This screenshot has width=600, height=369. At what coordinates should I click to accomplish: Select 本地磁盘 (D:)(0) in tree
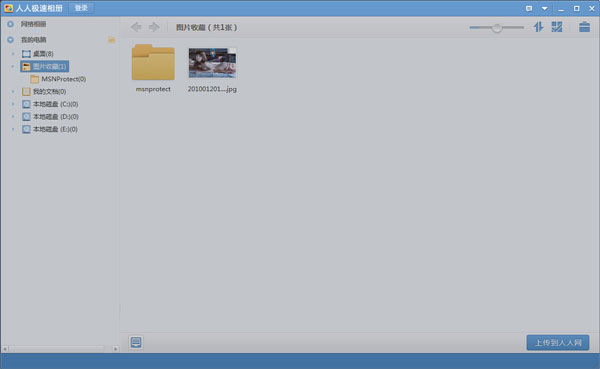56,117
